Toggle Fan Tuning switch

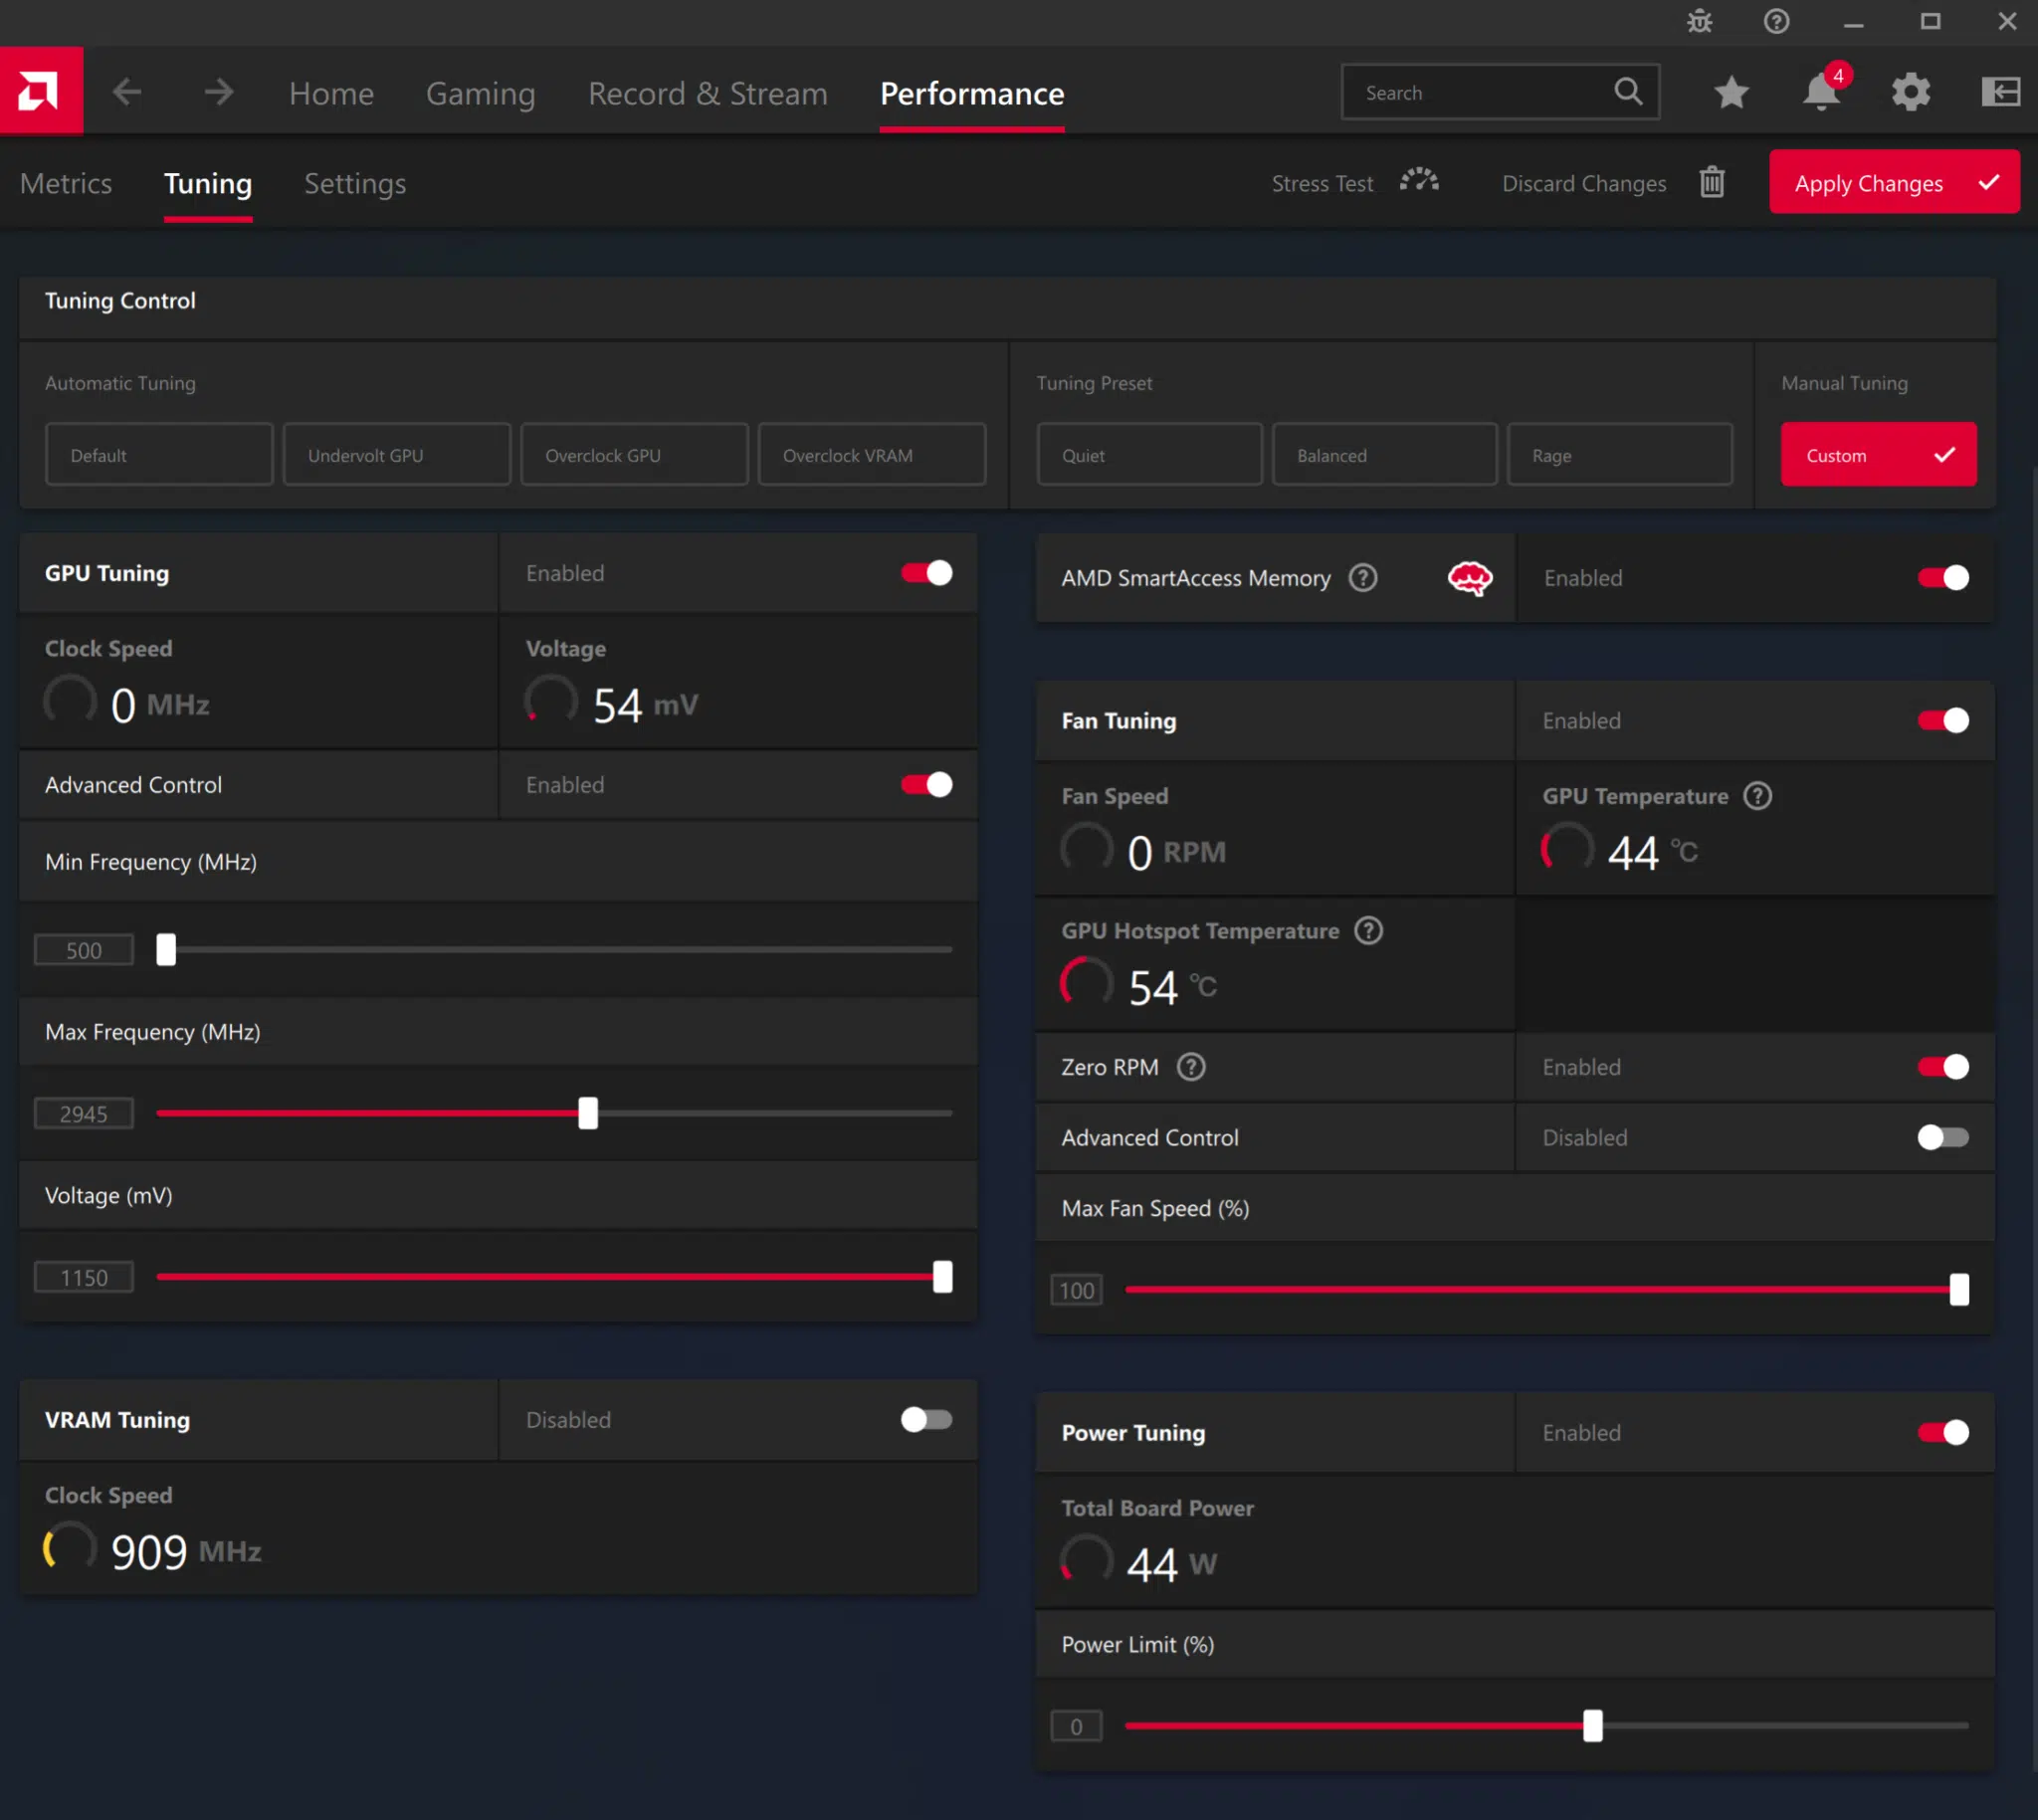pos(1943,721)
